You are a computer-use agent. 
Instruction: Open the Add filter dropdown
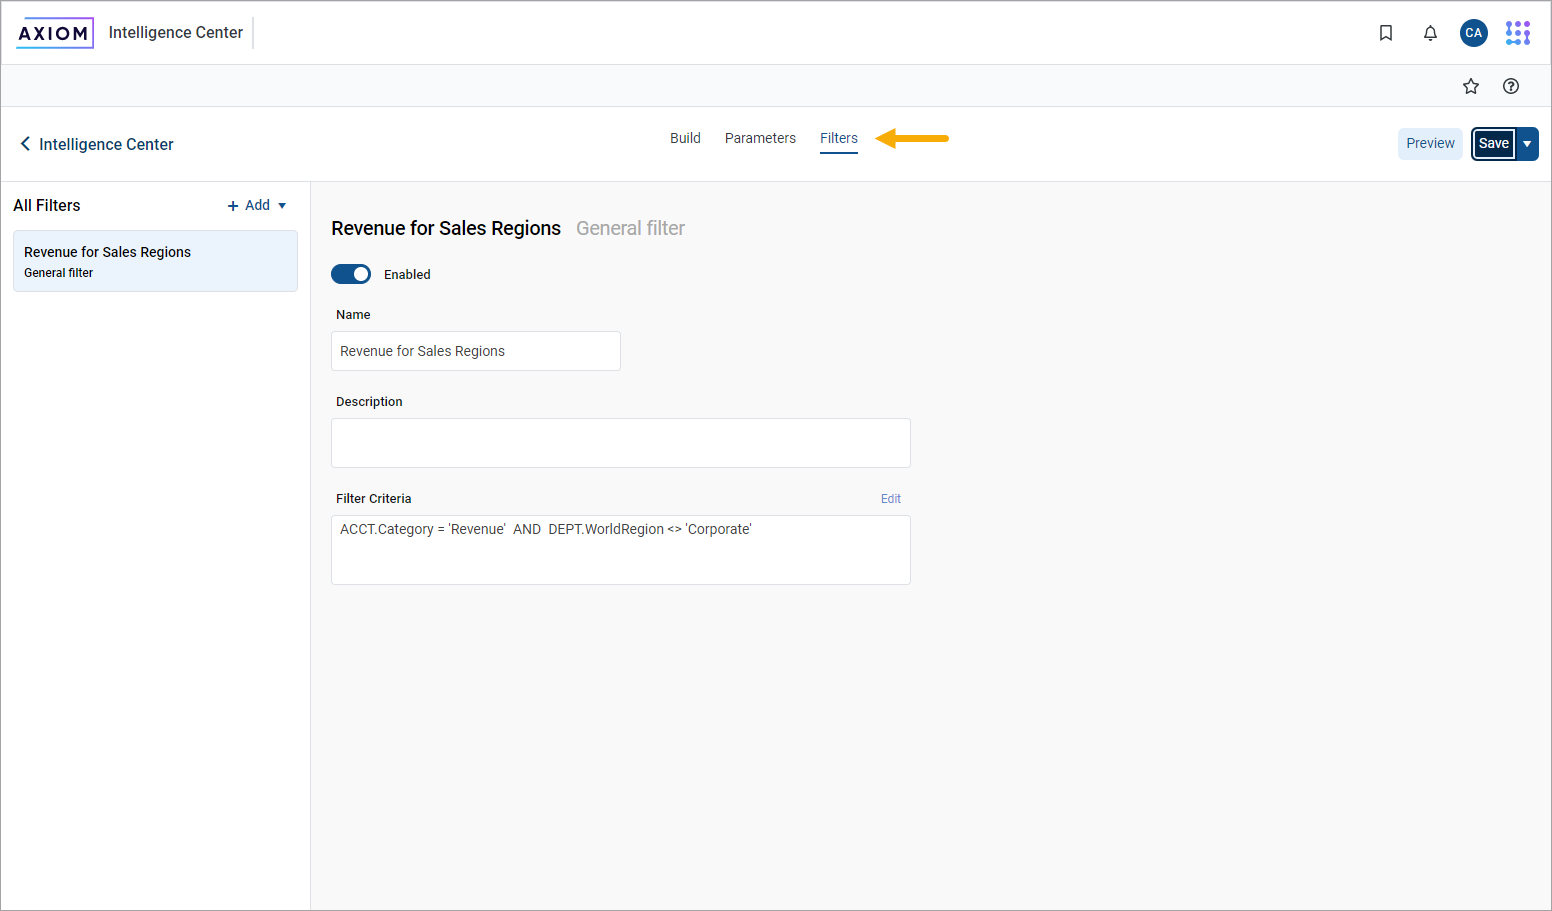point(257,205)
